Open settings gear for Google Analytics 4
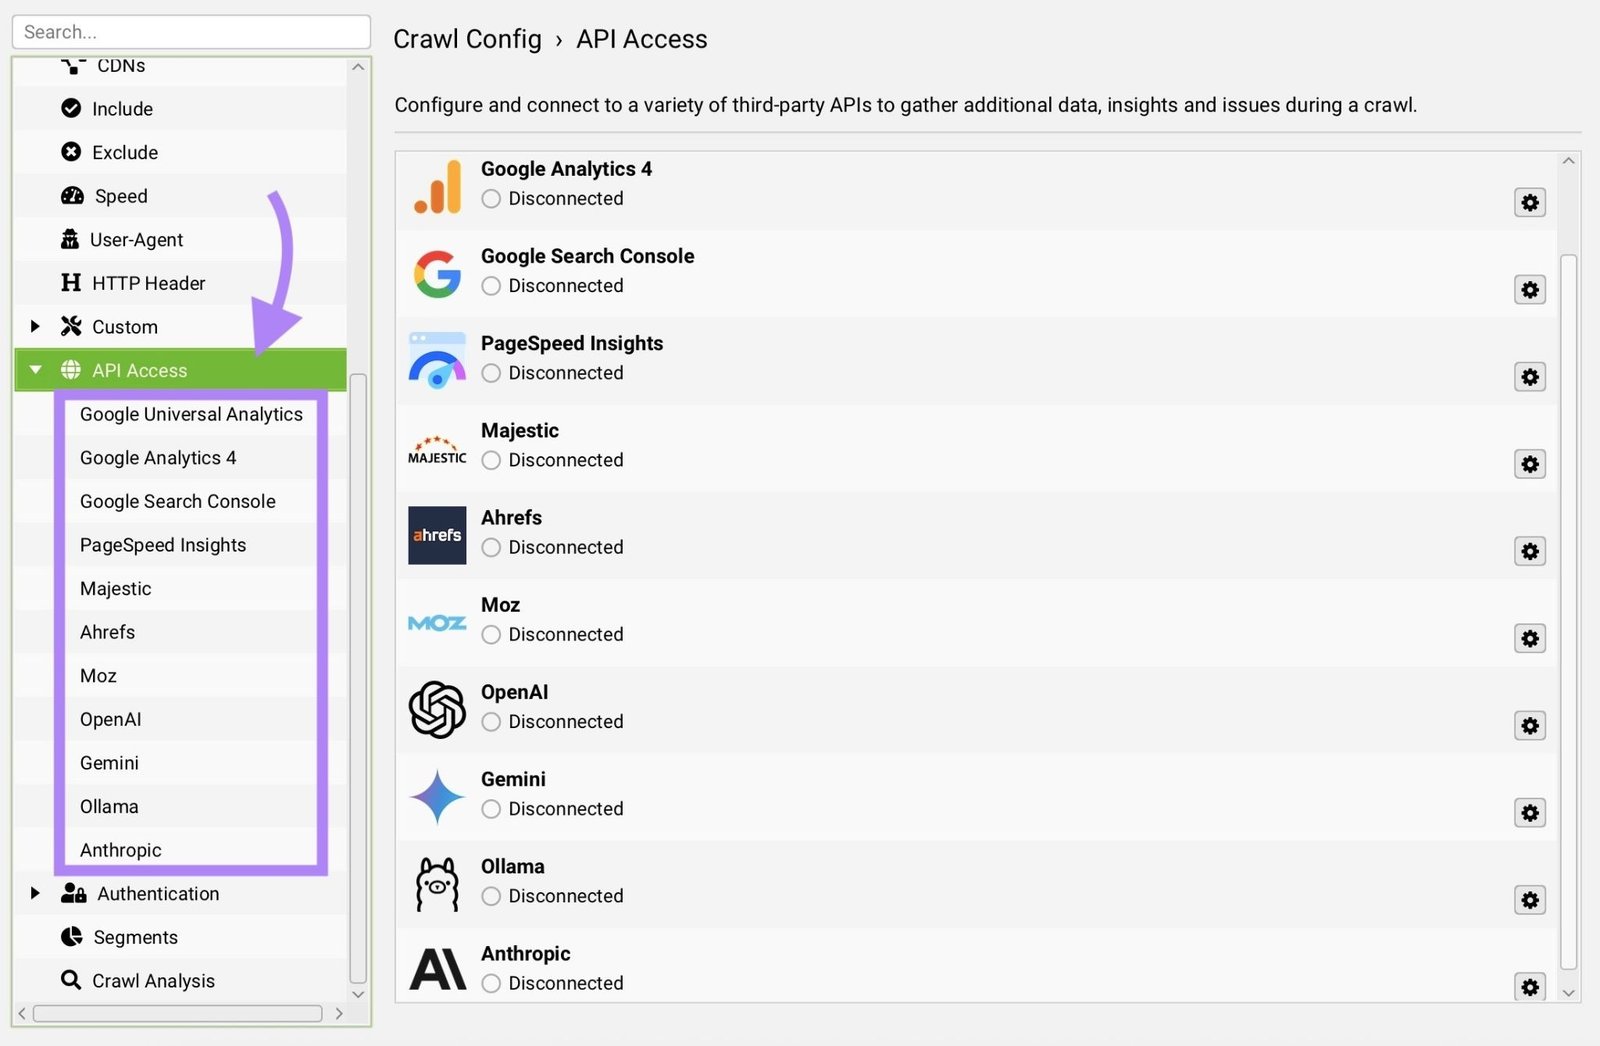 (x=1530, y=202)
